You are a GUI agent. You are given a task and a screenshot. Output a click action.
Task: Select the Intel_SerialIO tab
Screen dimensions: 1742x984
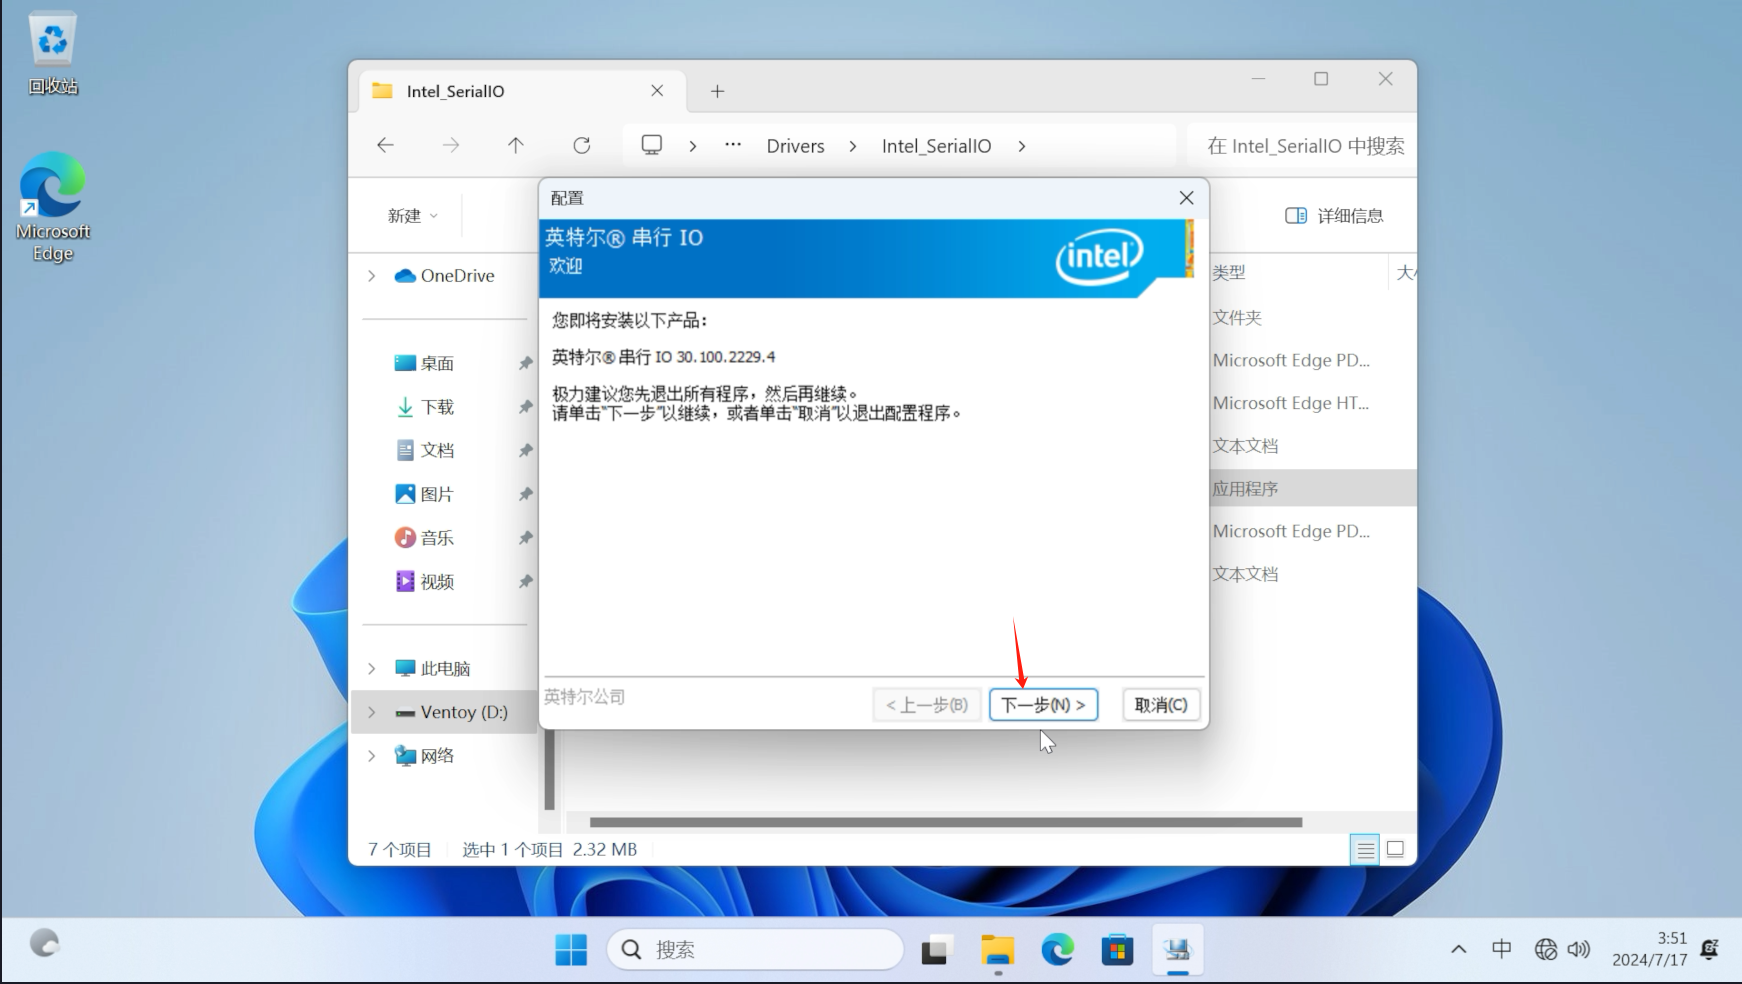[x=522, y=91]
